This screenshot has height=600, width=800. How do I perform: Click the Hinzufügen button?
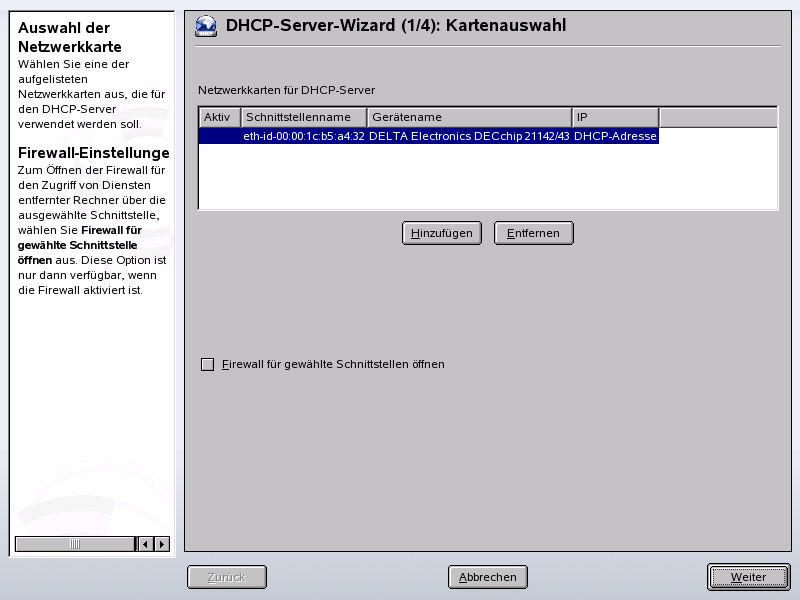tap(441, 232)
